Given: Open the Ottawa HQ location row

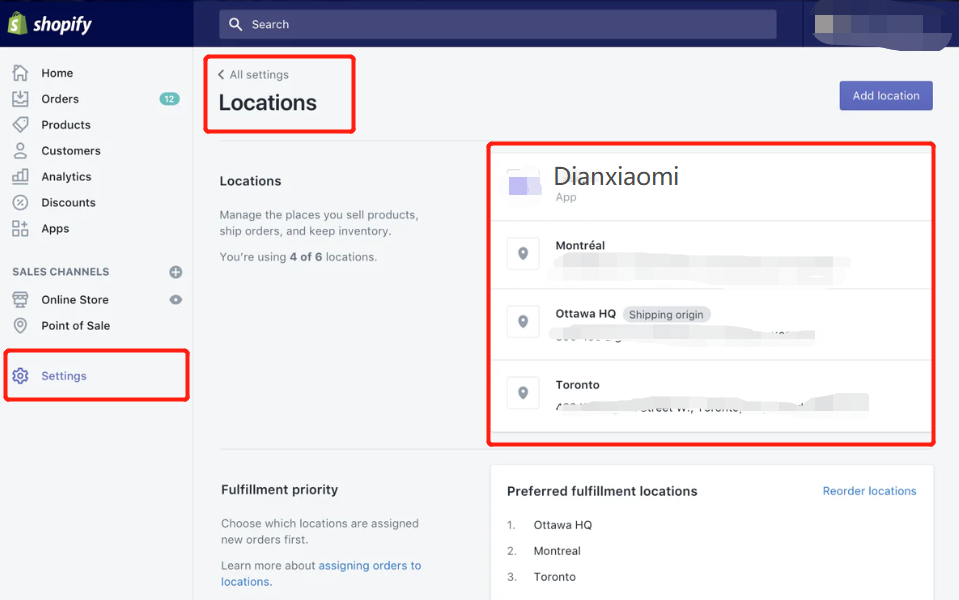Looking at the screenshot, I should (x=712, y=324).
